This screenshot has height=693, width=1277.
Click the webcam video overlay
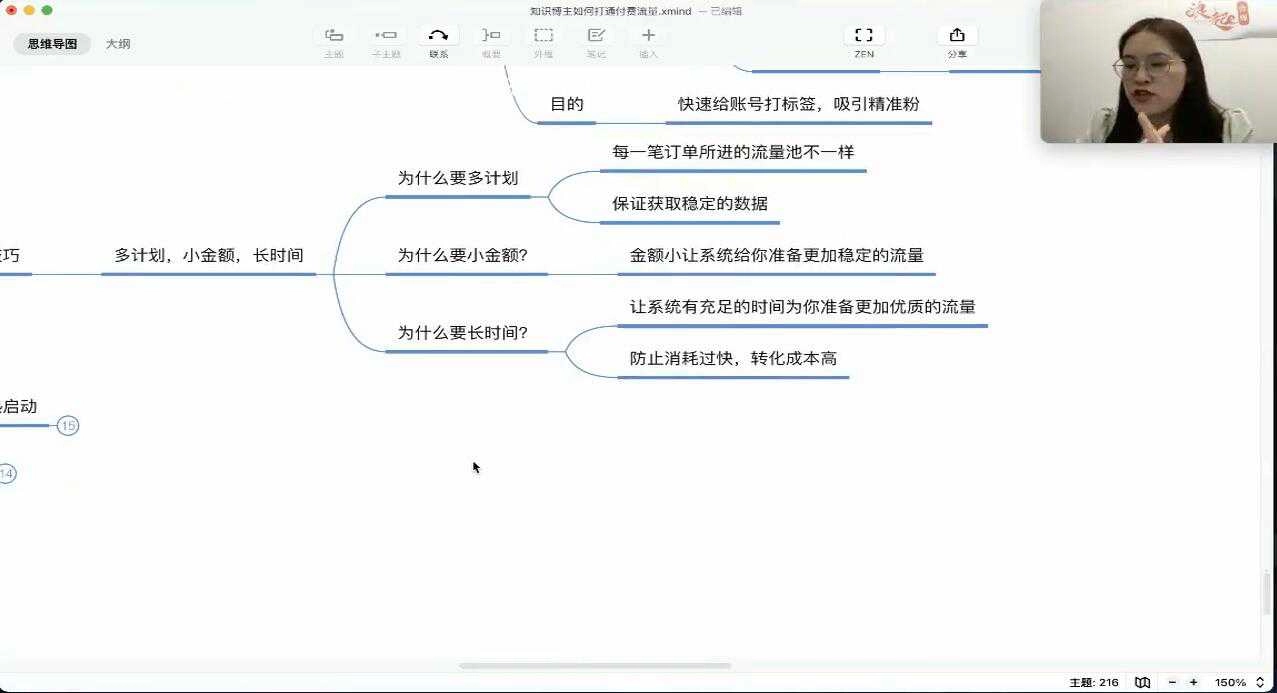pyautogui.click(x=1157, y=70)
